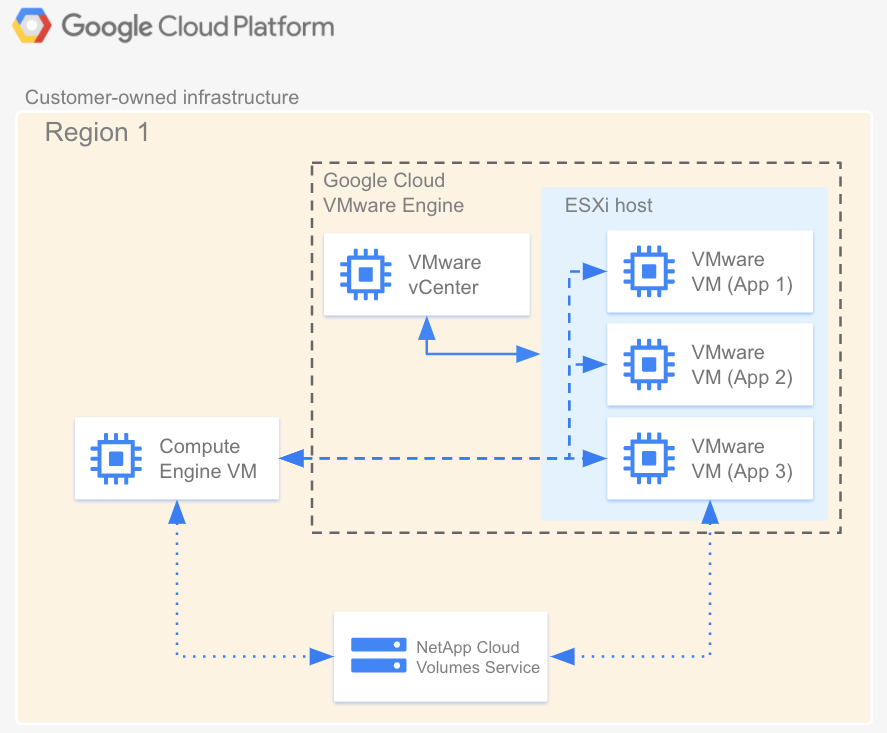The image size is (887, 733).
Task: Click the VMware VM (App 1) icon
Action: tap(647, 271)
